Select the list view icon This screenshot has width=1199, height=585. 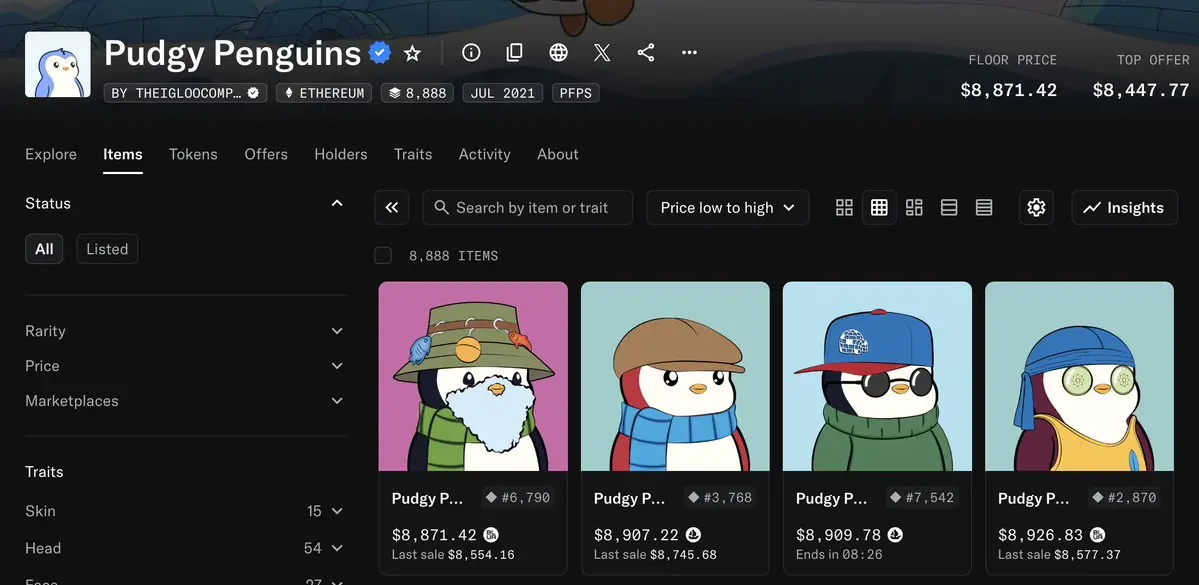click(949, 207)
